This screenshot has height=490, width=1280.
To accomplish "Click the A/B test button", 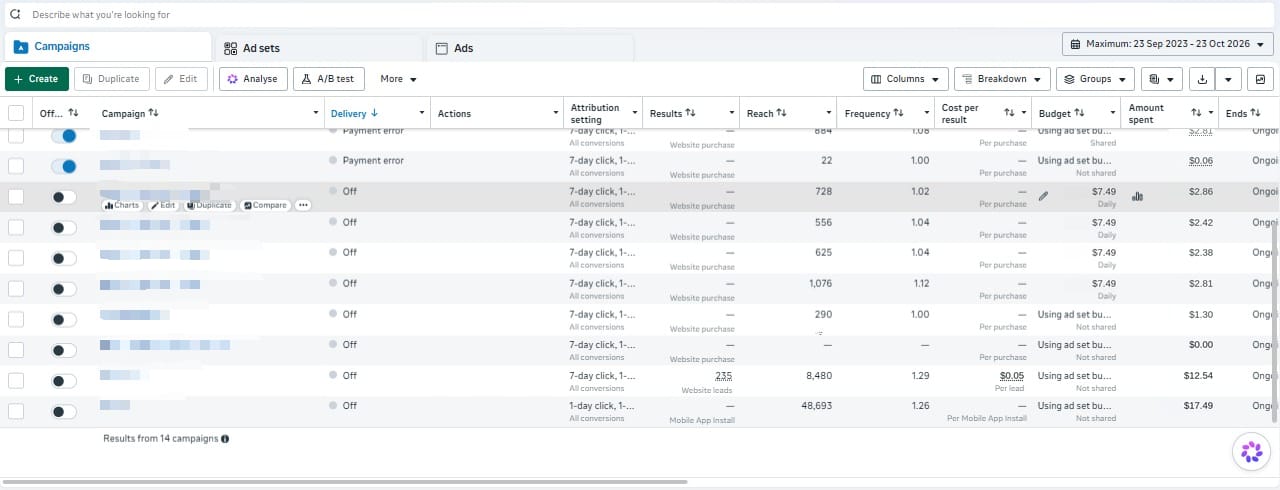I will 328,79.
